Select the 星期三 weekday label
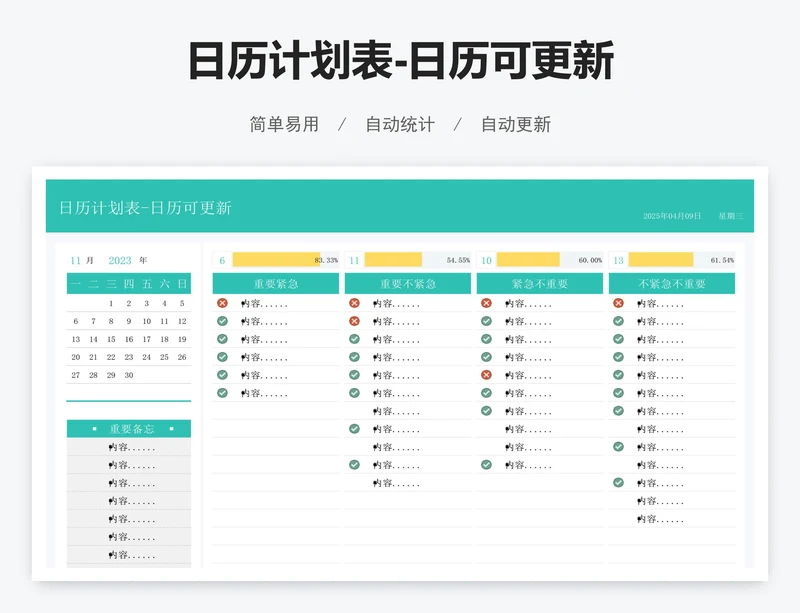 pyautogui.click(x=731, y=216)
